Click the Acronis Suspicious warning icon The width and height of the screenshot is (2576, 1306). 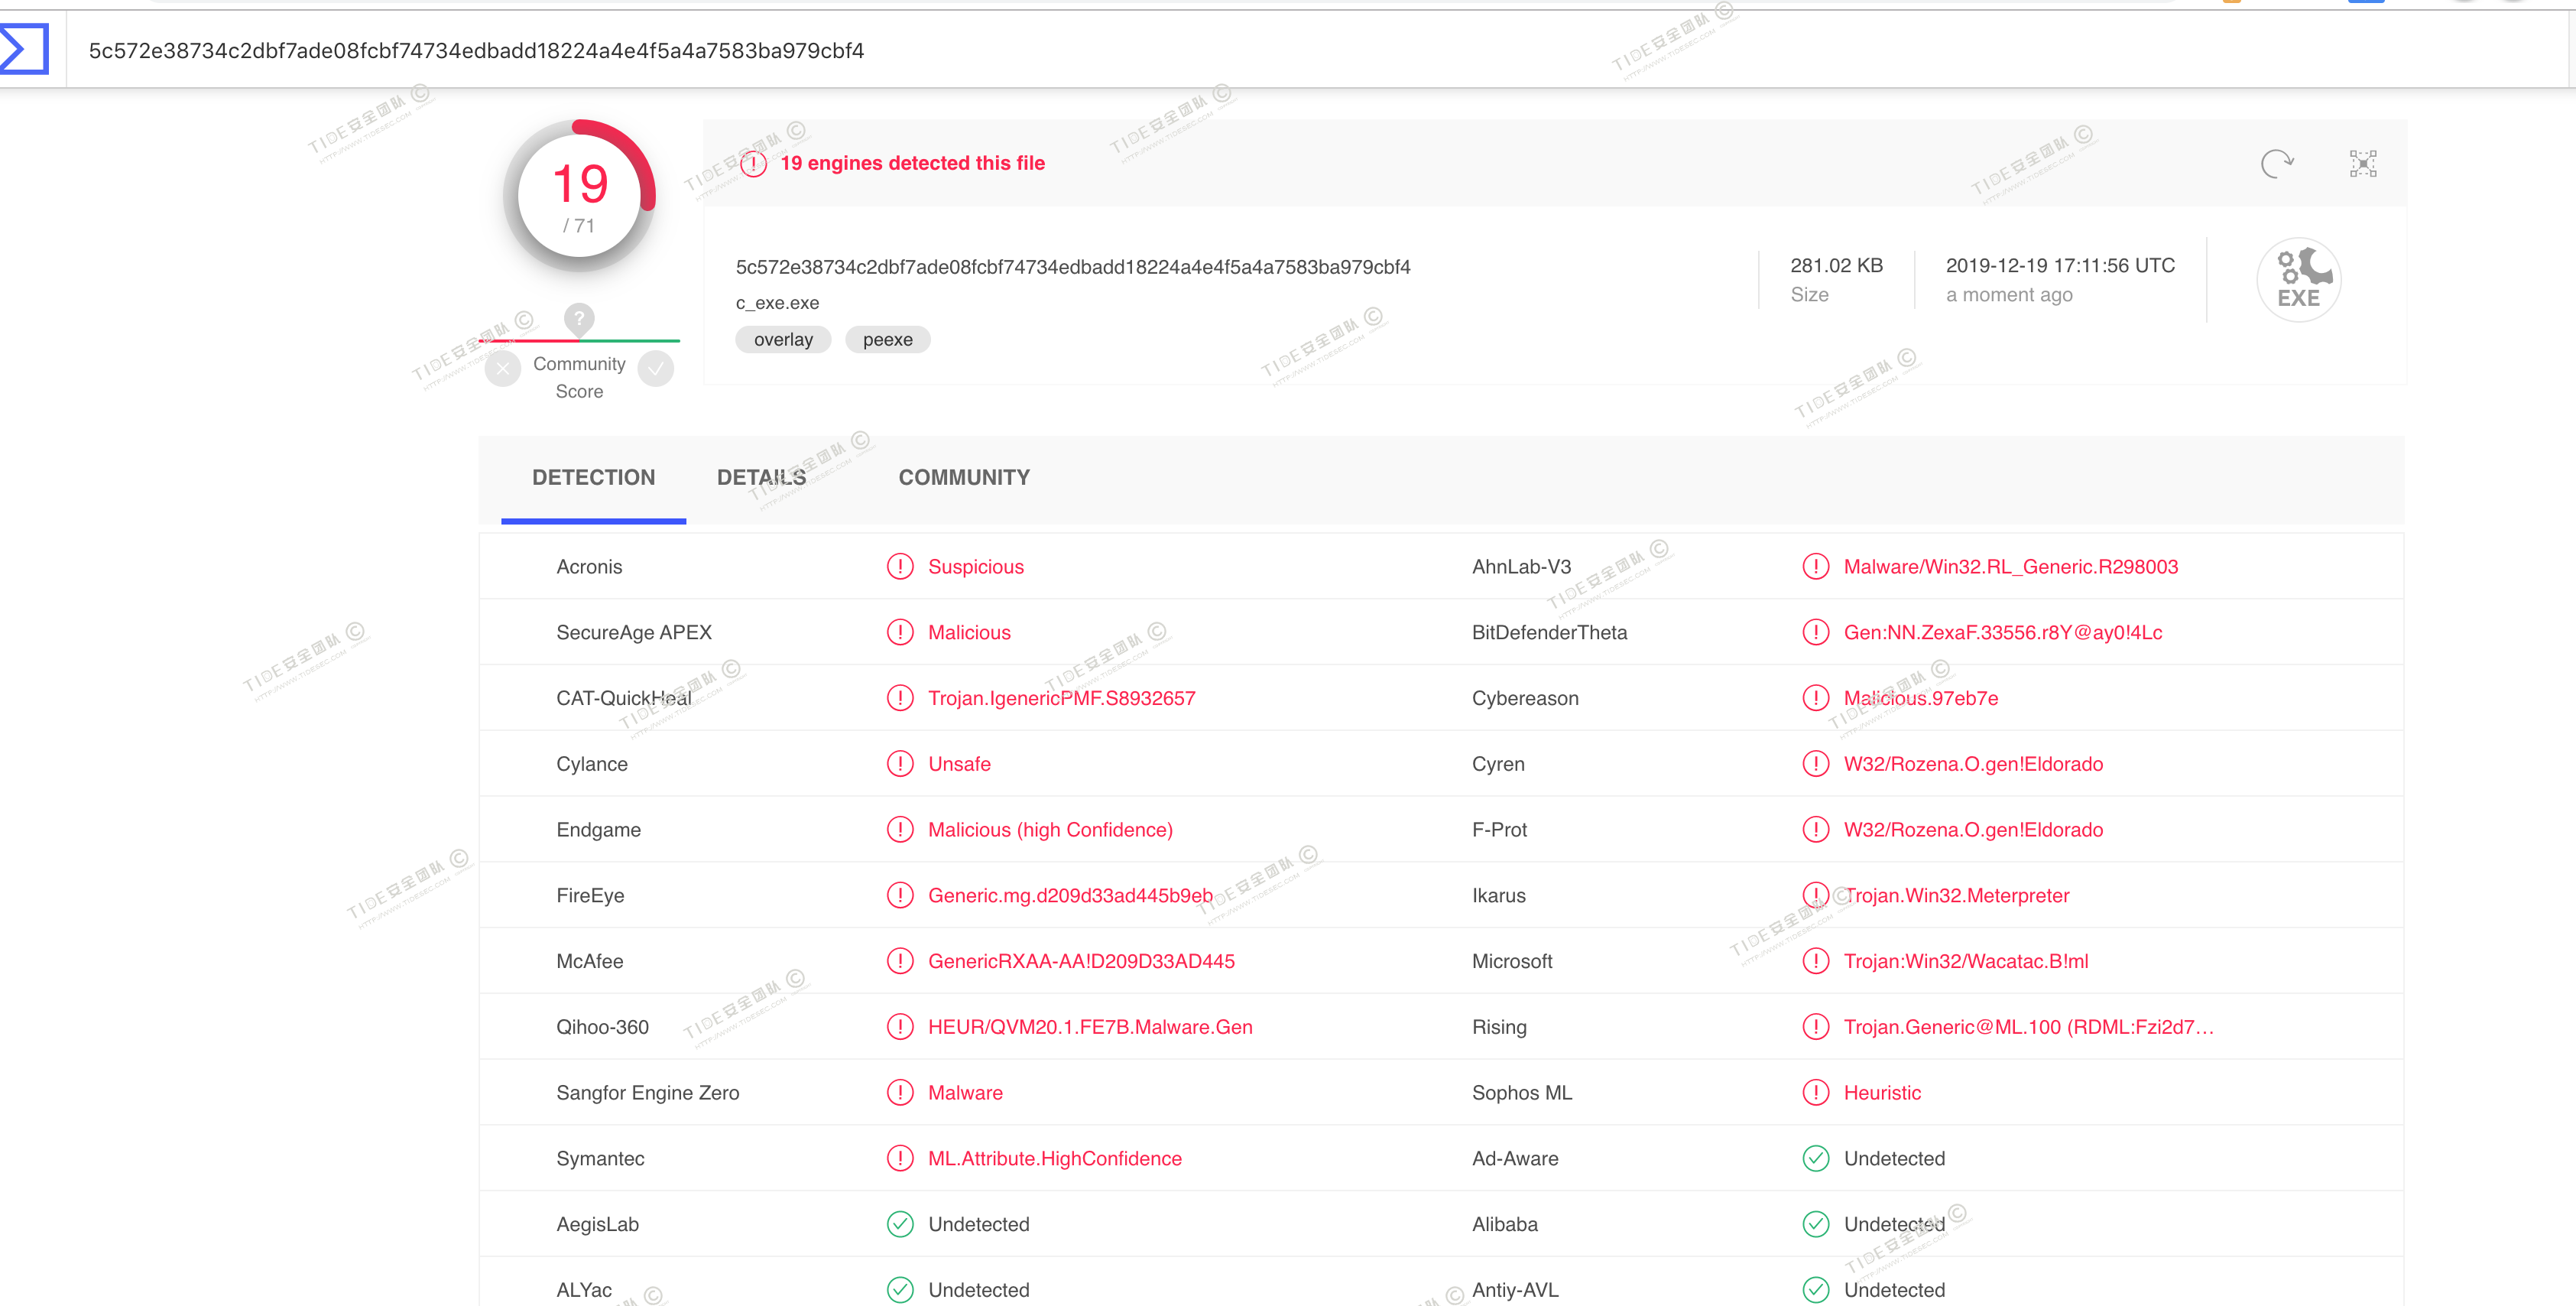(900, 567)
